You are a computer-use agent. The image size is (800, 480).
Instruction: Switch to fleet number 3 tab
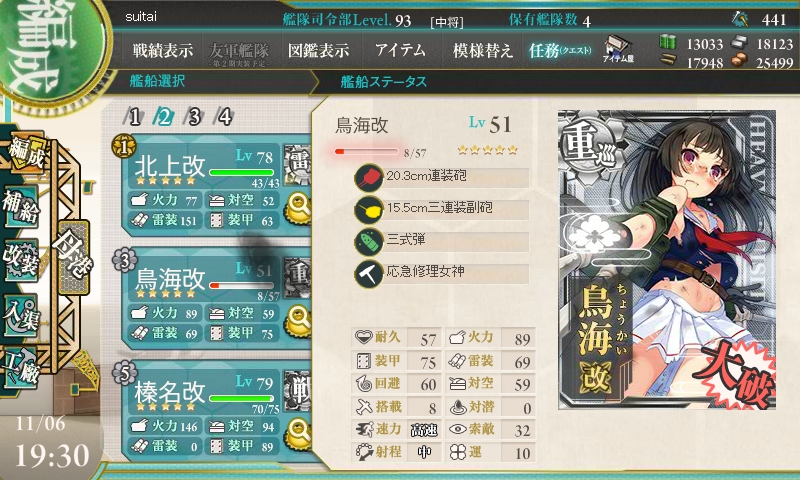click(194, 117)
